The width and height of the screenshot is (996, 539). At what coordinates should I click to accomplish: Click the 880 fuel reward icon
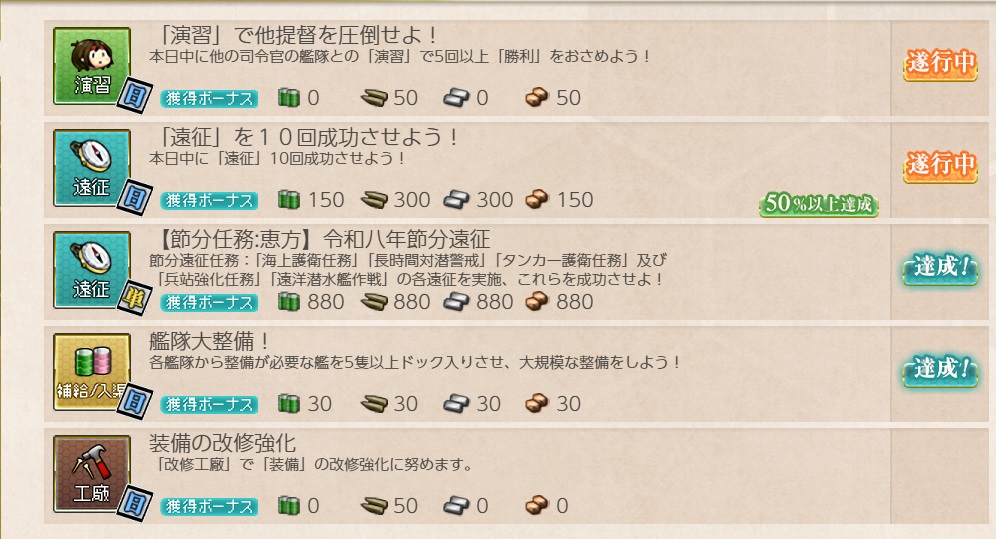tap(288, 301)
